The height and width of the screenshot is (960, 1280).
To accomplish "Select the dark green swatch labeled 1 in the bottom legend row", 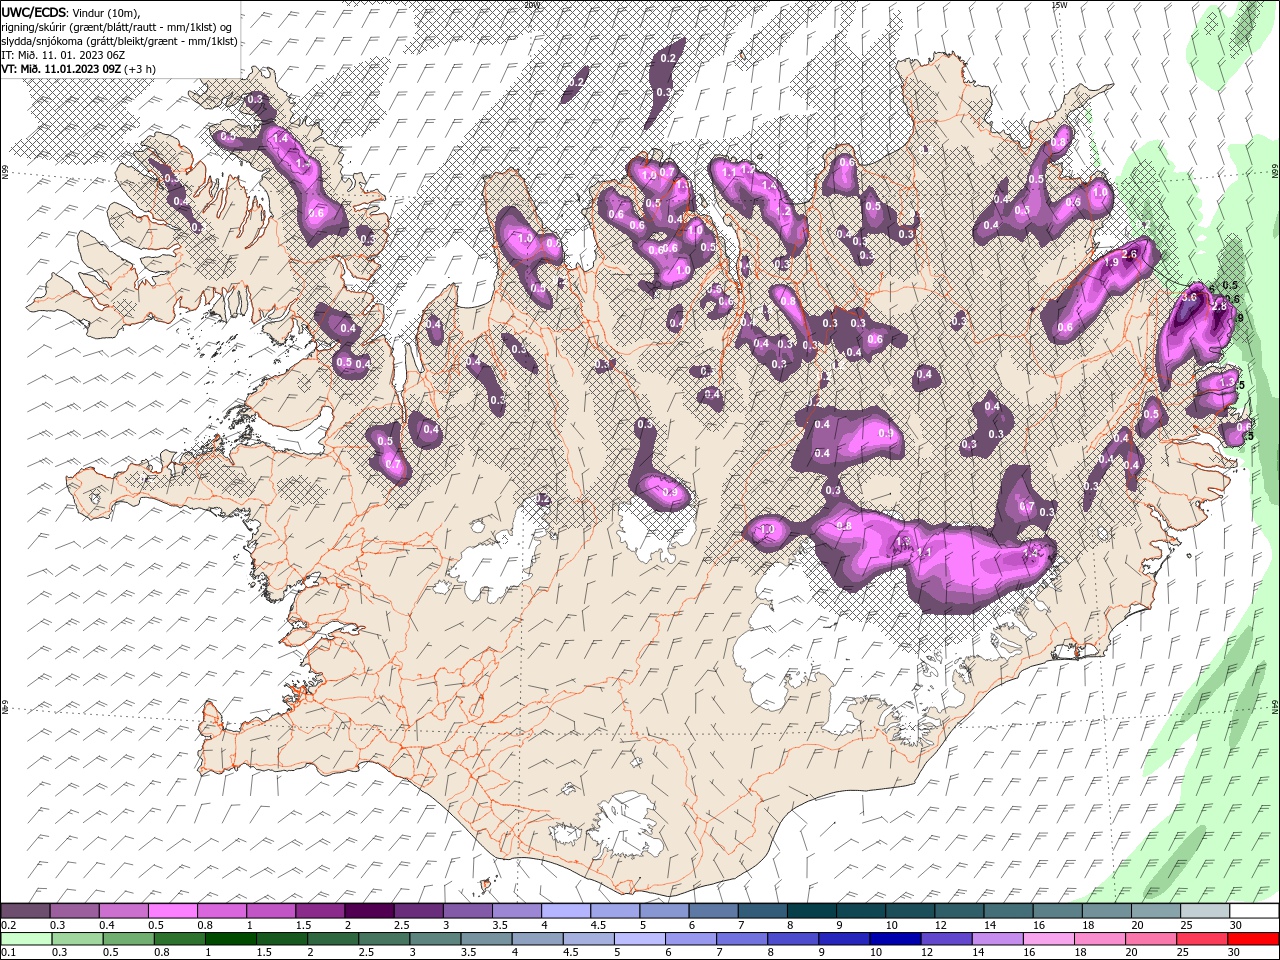I will [x=231, y=938].
